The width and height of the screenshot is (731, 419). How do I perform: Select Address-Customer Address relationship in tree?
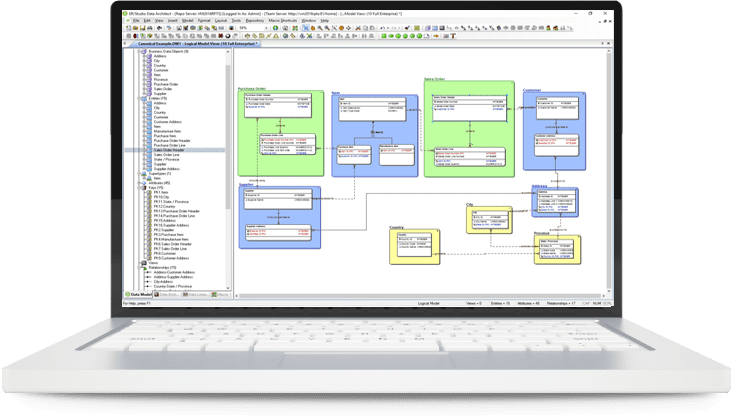click(x=174, y=272)
